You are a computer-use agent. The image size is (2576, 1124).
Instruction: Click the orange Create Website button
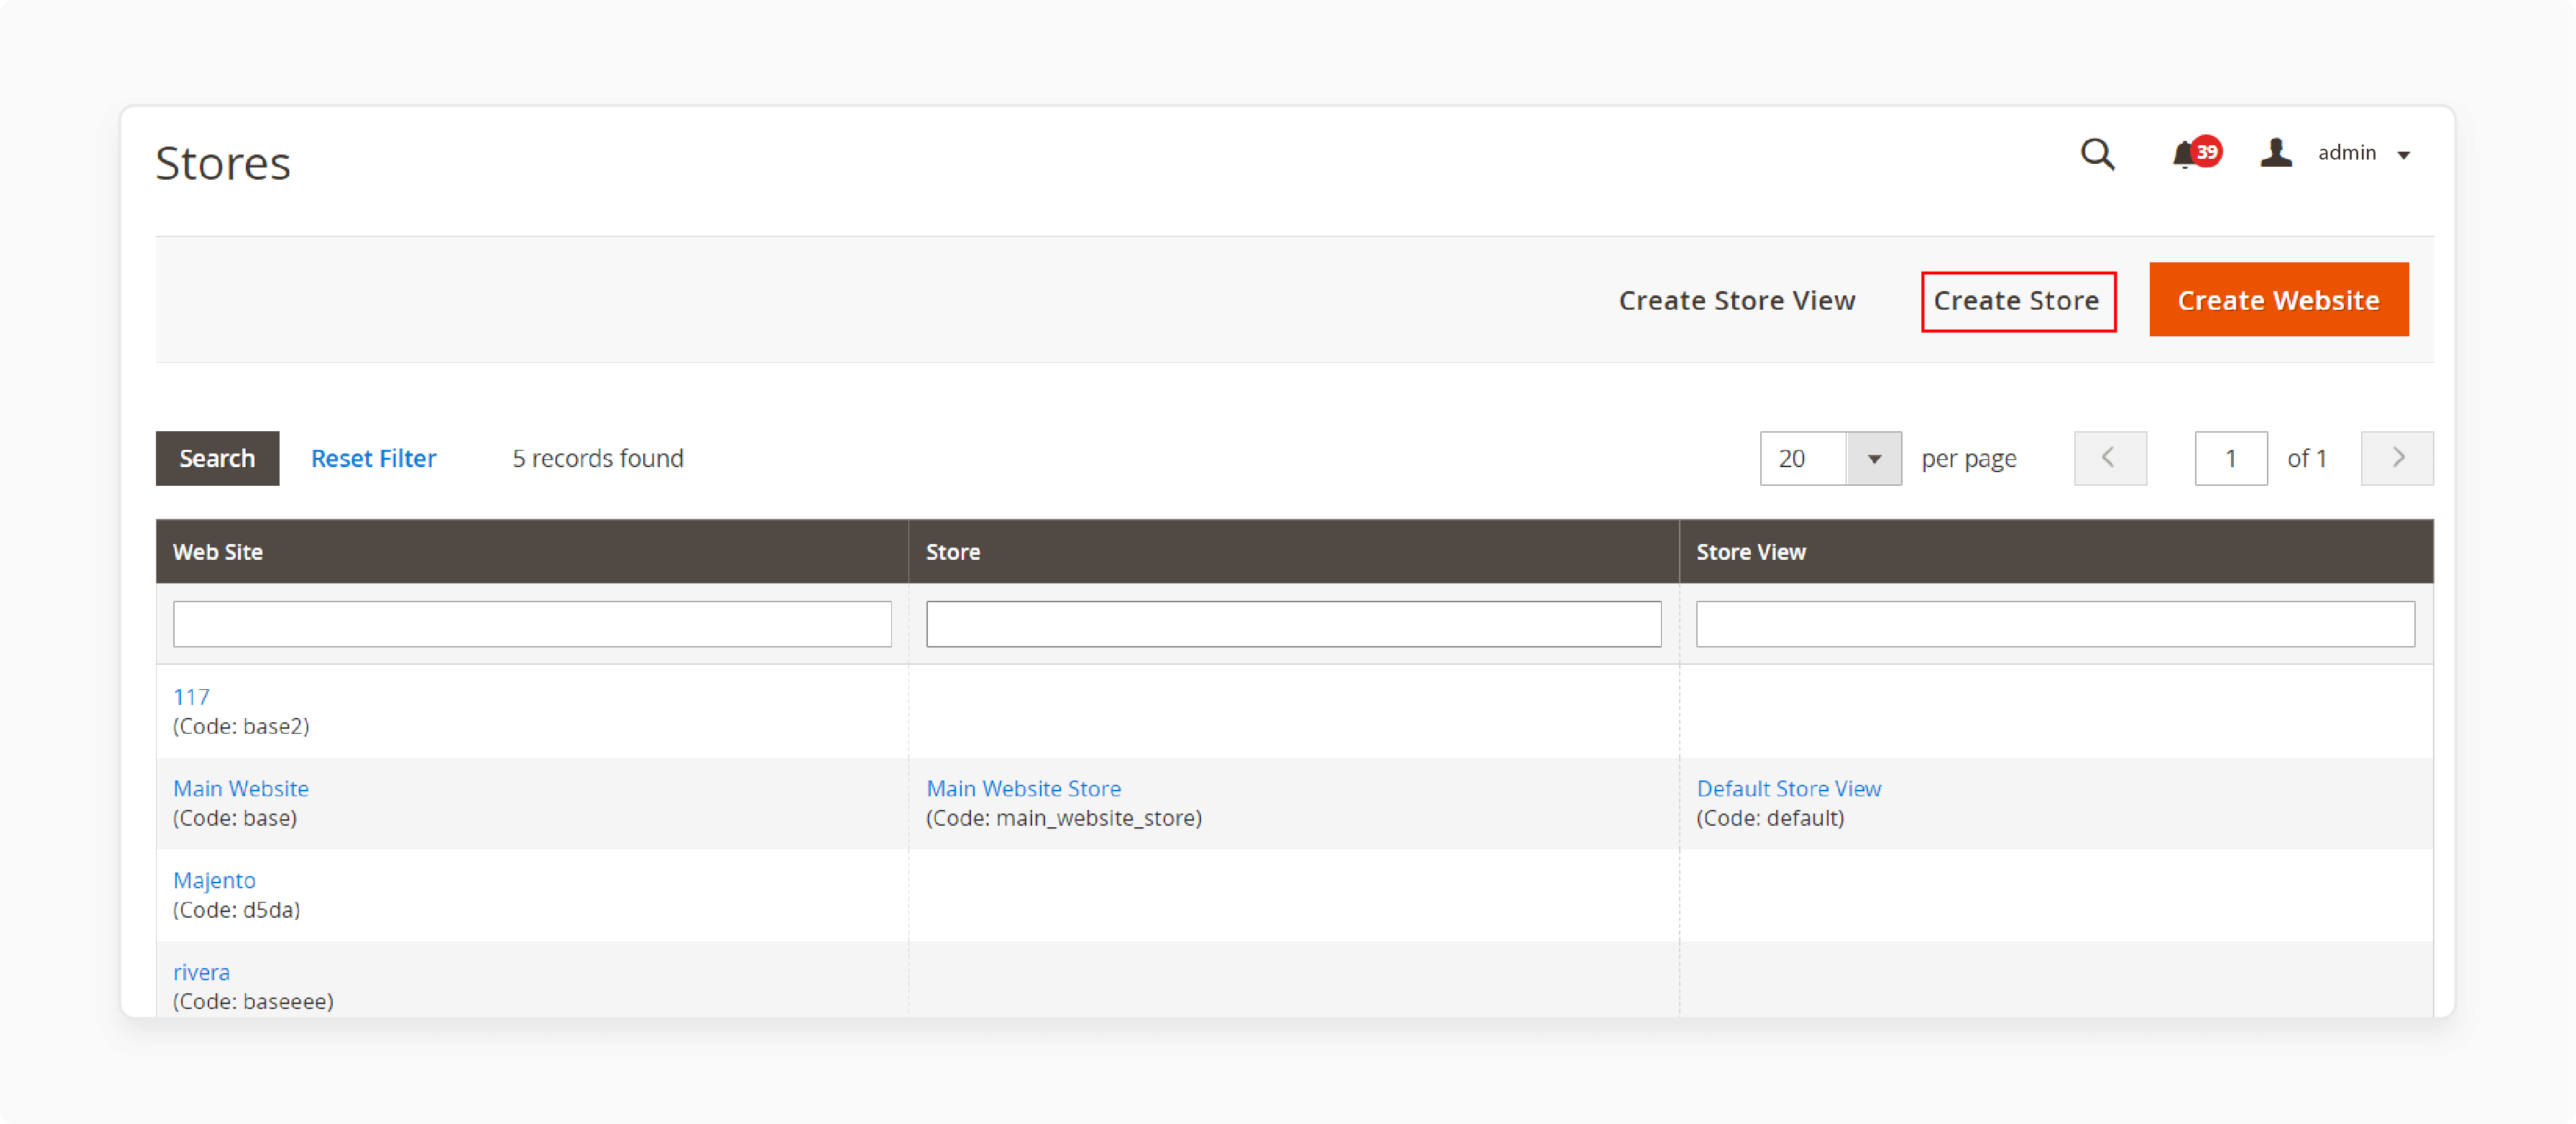click(x=2278, y=299)
